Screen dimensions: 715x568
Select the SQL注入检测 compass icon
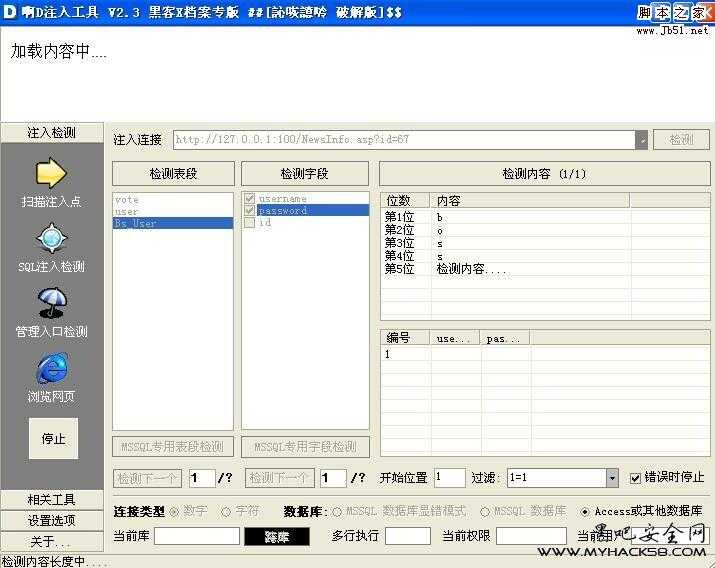click(52, 238)
